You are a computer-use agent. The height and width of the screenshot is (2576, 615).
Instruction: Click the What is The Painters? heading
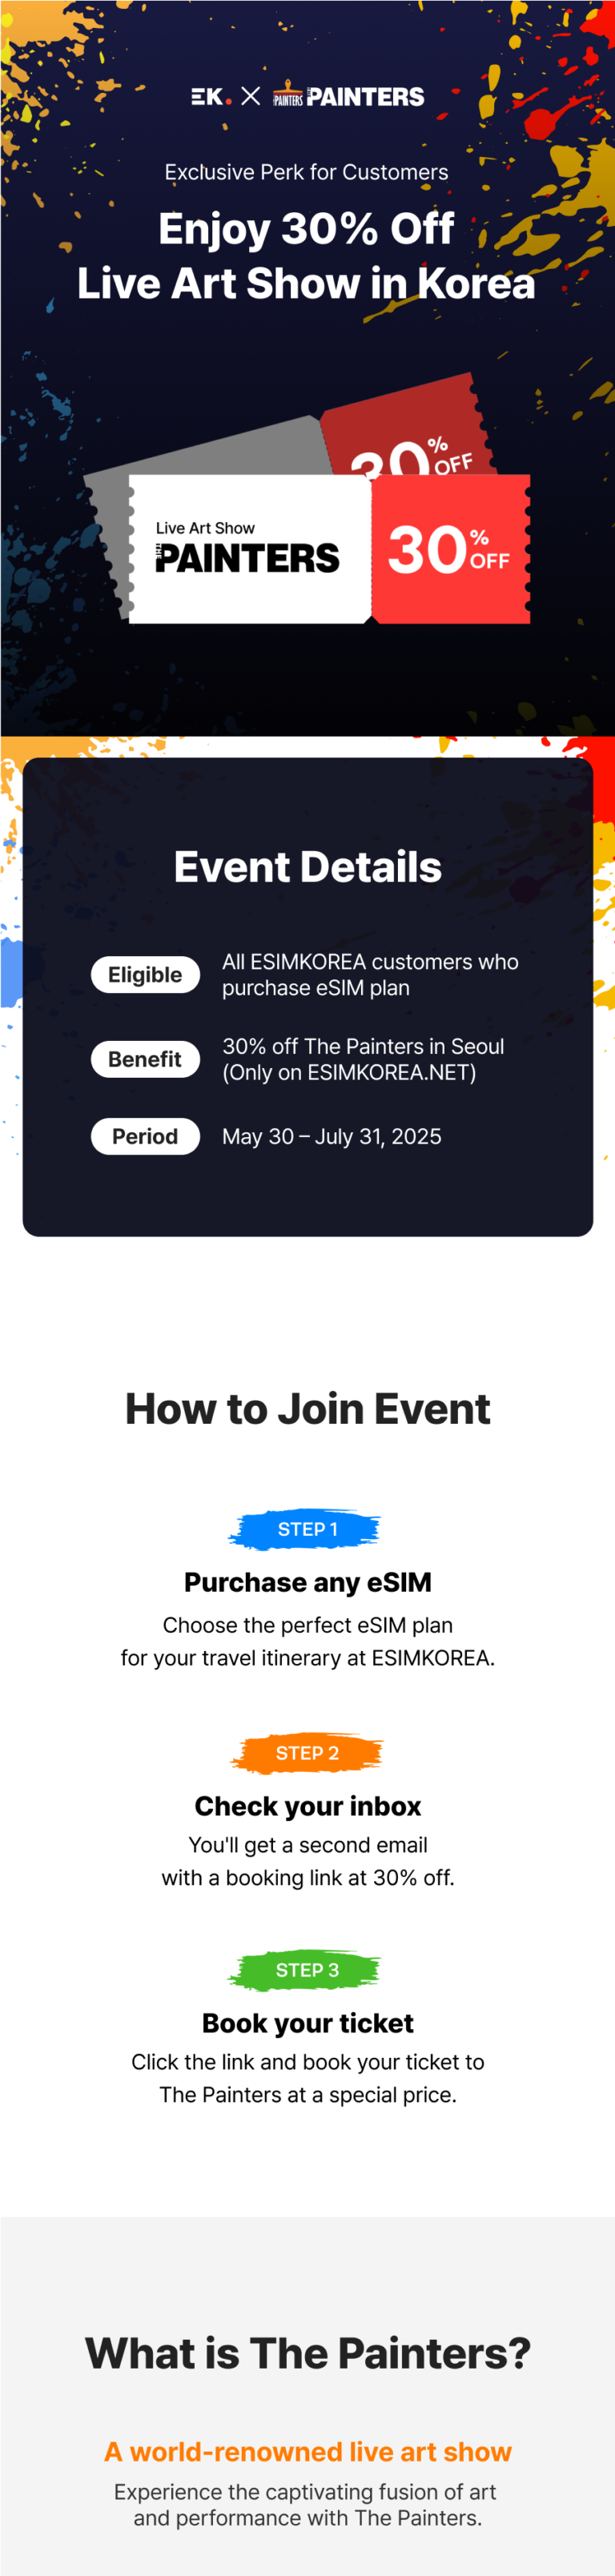pos(308,2353)
